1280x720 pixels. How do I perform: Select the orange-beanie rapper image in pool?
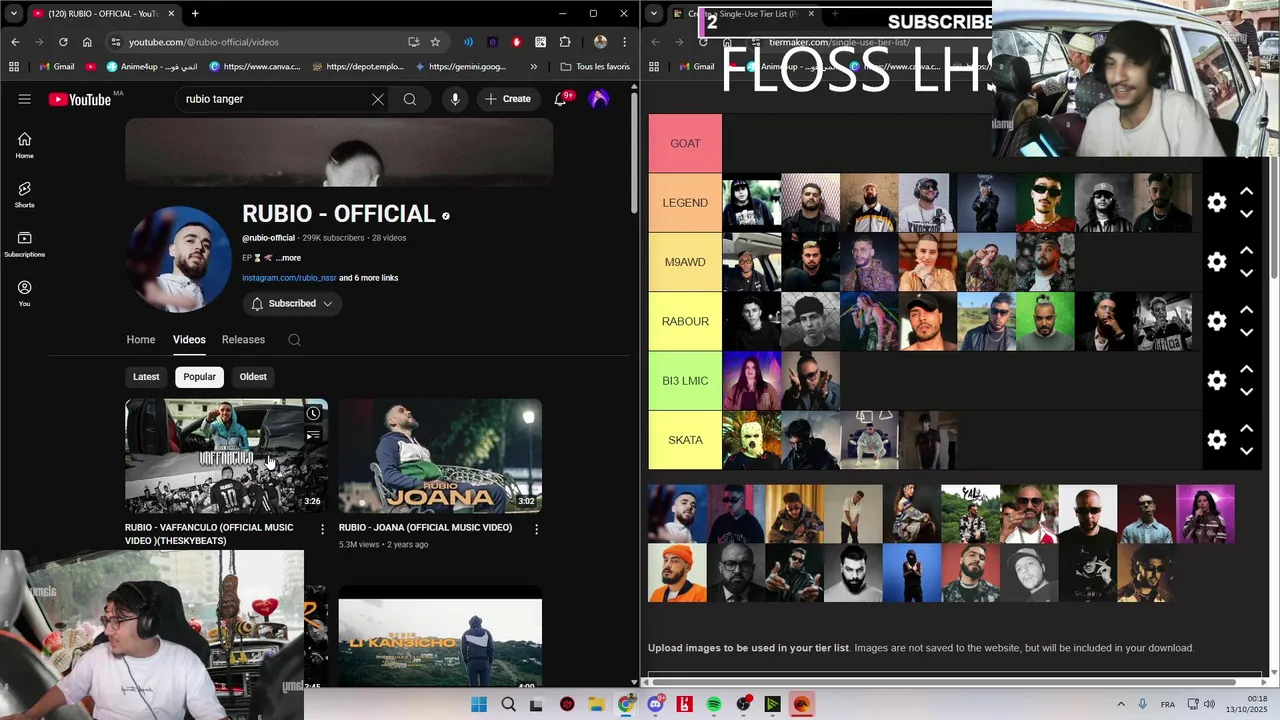677,573
